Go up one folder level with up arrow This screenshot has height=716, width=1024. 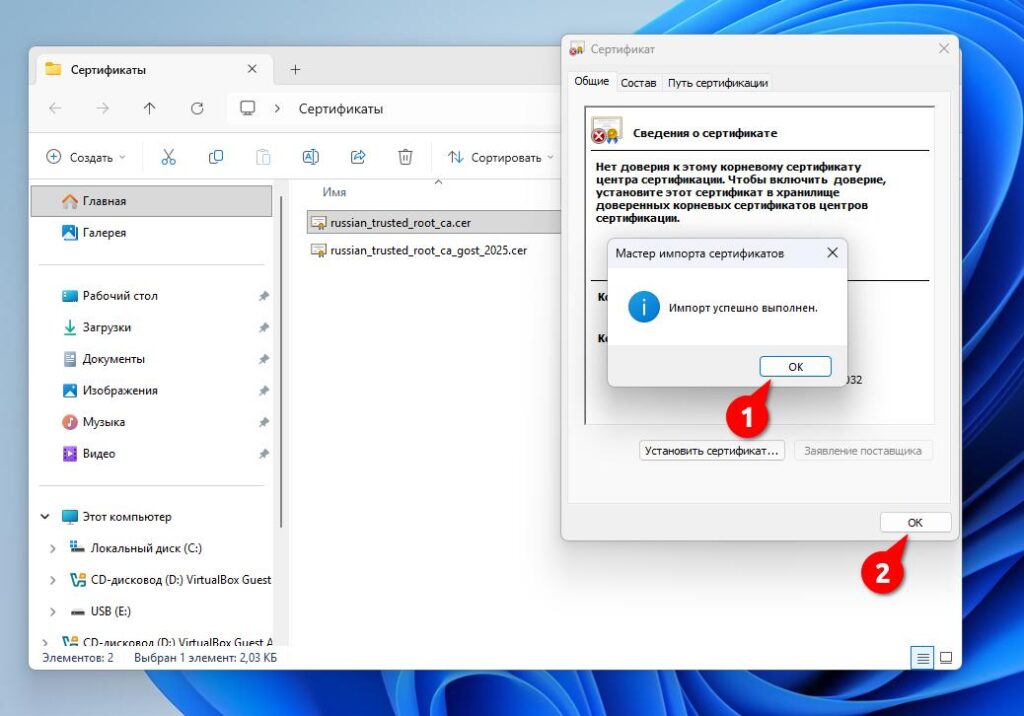(150, 108)
